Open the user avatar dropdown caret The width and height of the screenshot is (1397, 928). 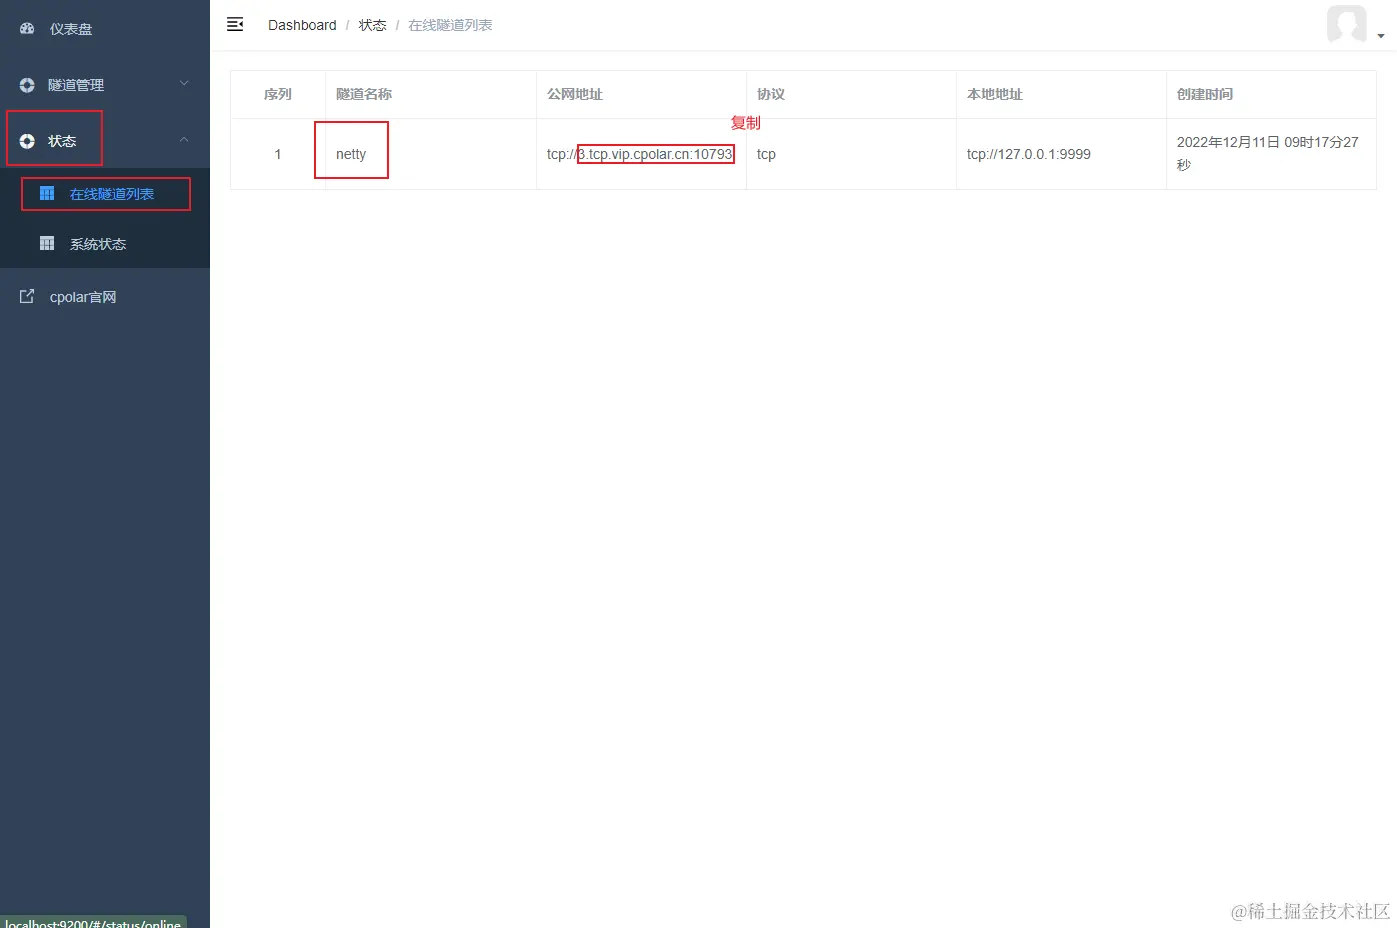1381,36
